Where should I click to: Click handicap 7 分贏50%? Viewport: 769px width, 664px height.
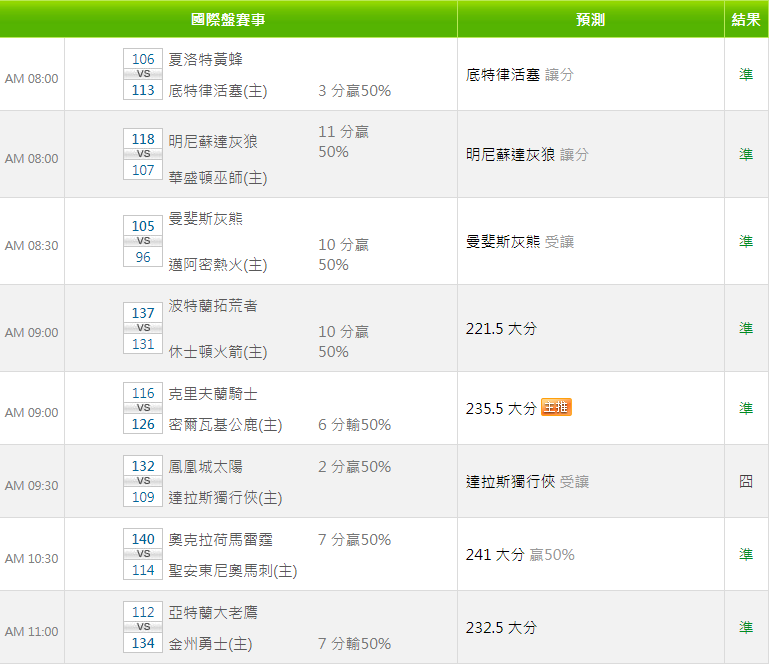coord(355,540)
